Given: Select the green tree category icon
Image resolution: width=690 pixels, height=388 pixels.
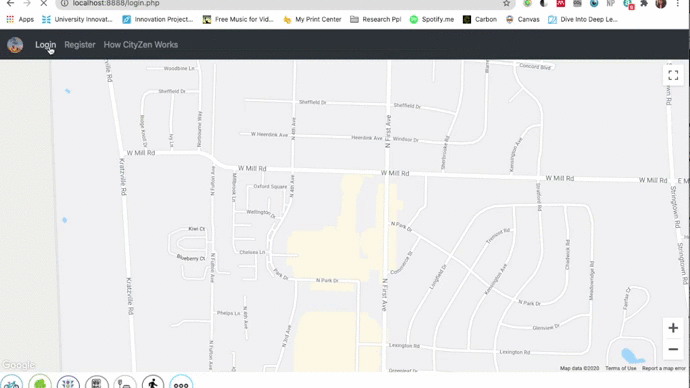Looking at the screenshot, I should tap(40, 382).
